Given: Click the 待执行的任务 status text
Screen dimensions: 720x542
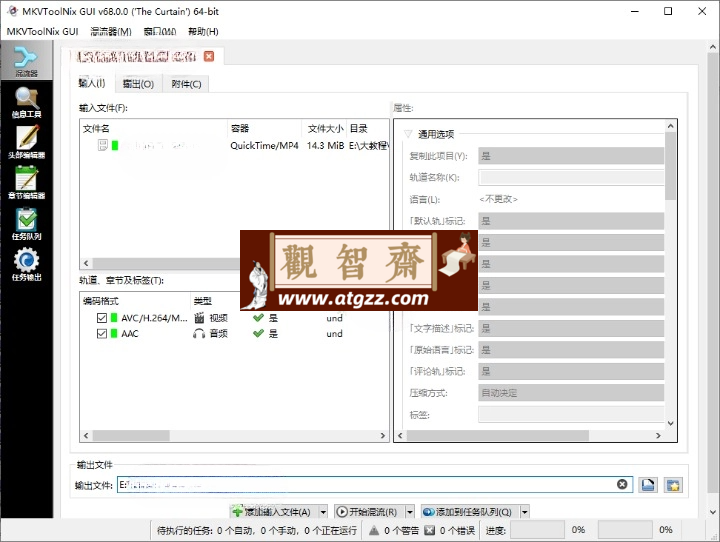Looking at the screenshot, I should [x=257, y=531].
